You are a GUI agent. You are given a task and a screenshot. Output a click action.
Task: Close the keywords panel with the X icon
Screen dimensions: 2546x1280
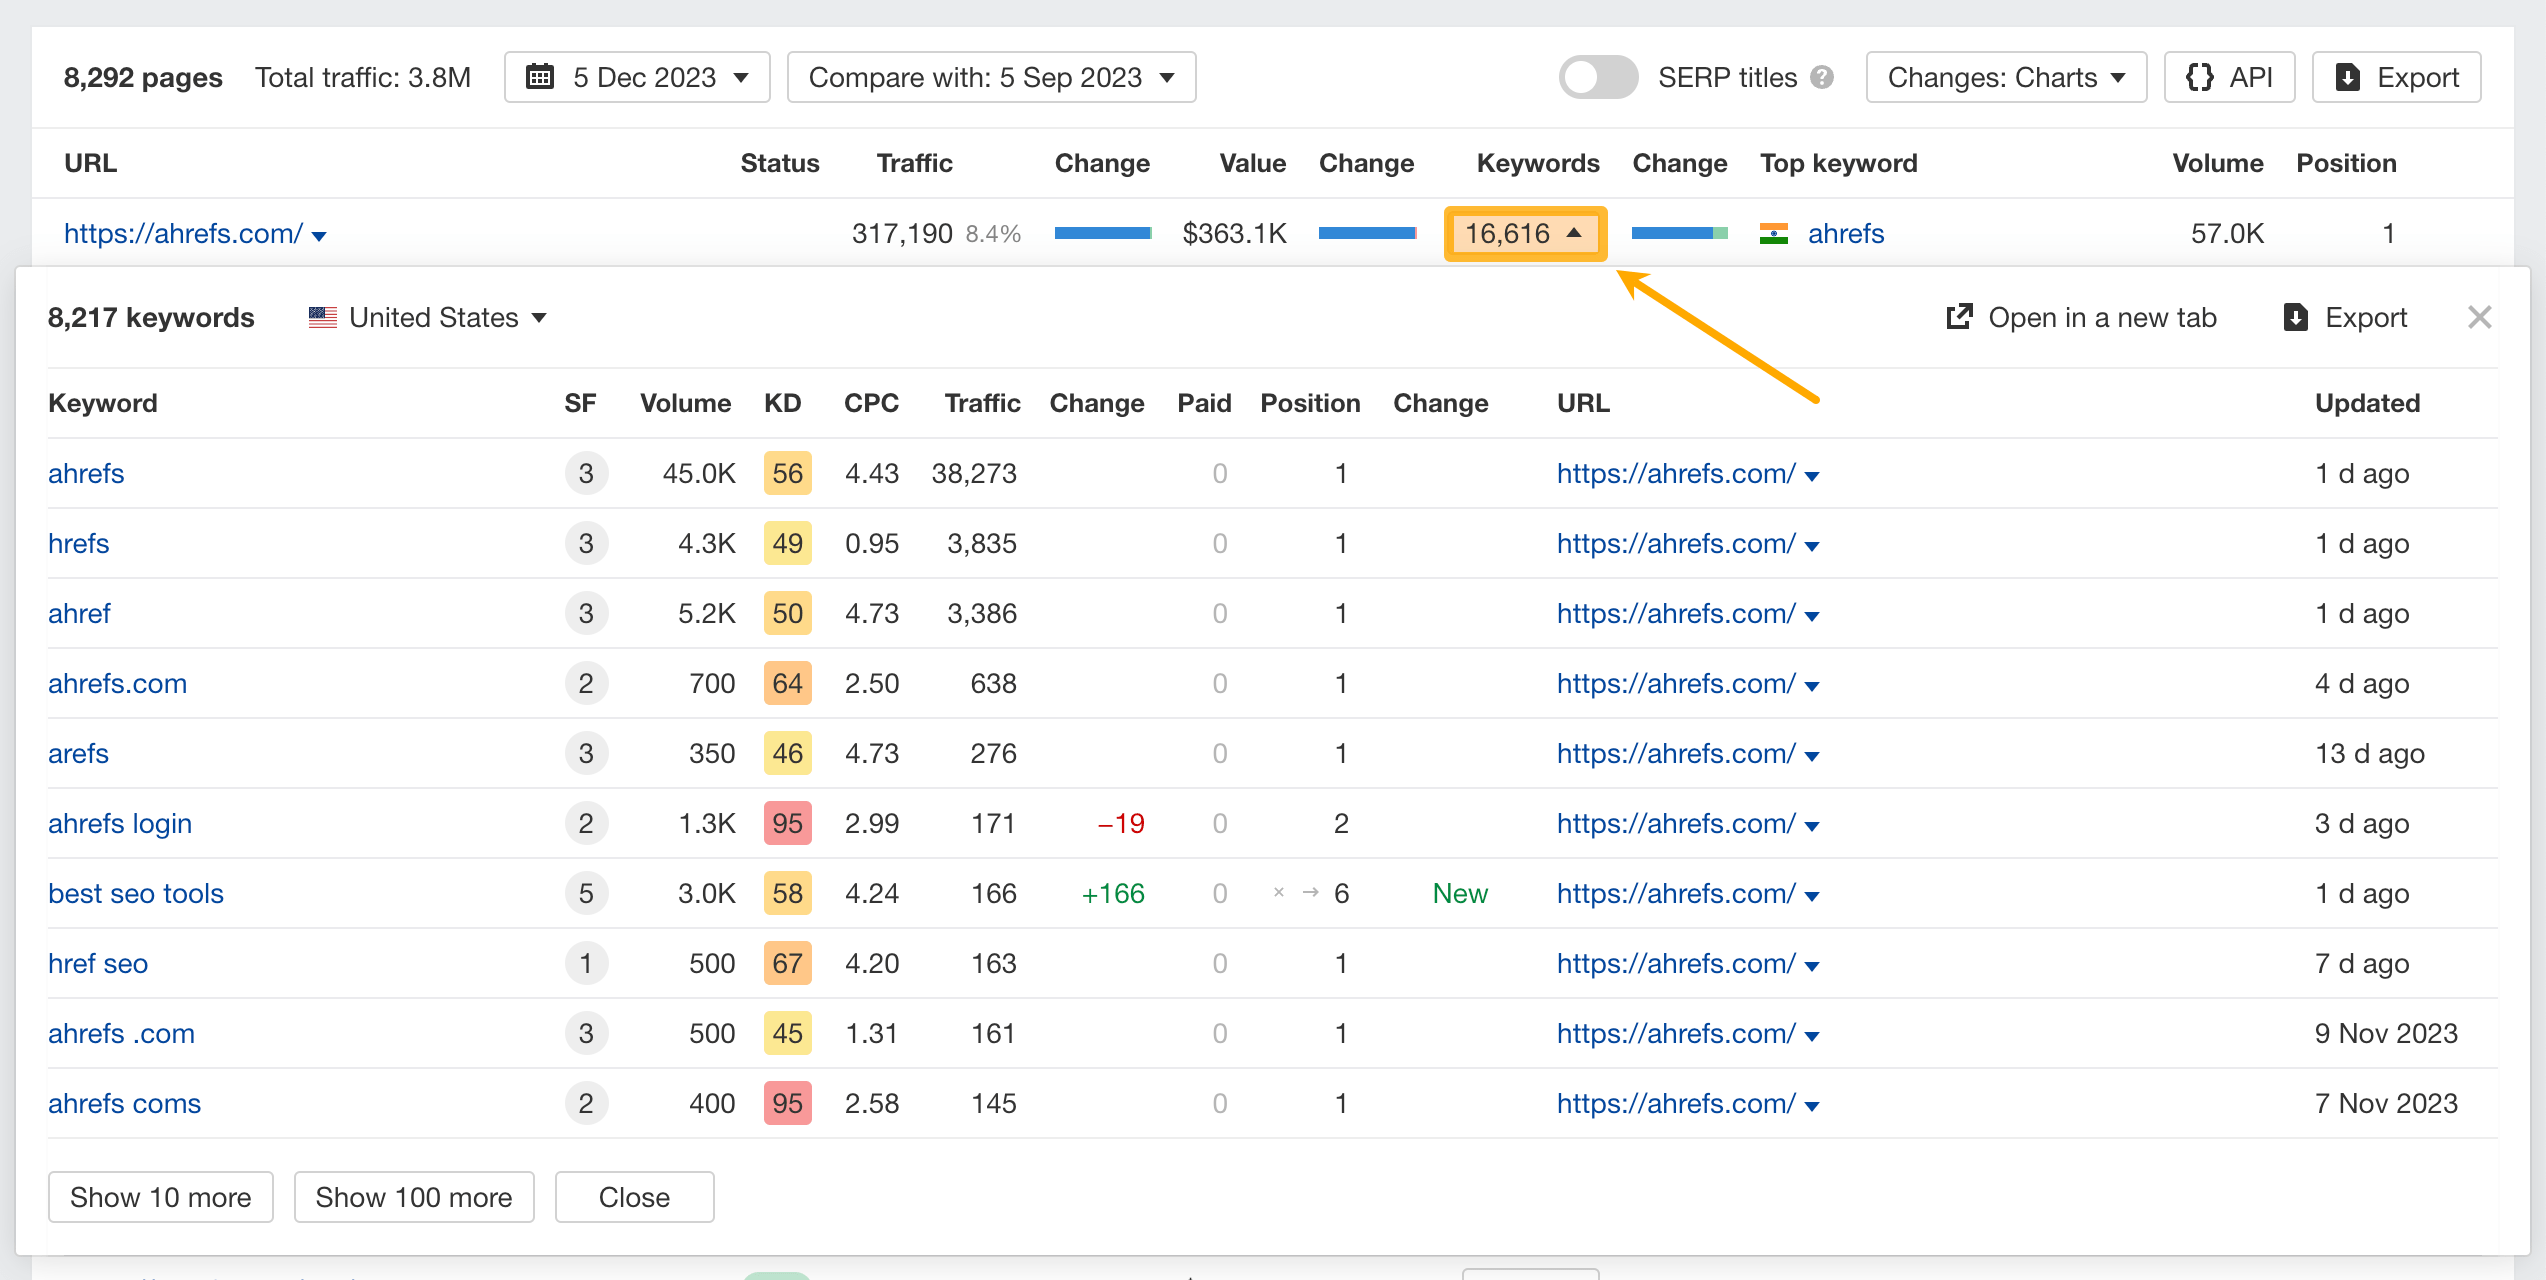coord(2480,317)
